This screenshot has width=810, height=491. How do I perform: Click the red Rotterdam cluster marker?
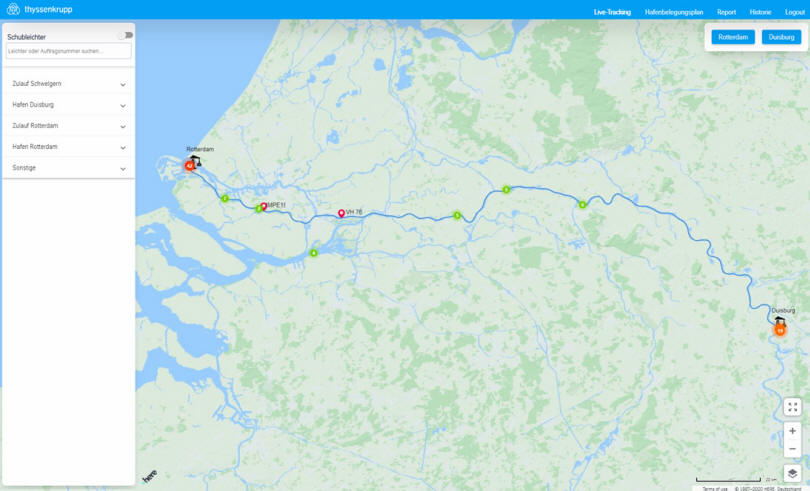click(x=190, y=165)
